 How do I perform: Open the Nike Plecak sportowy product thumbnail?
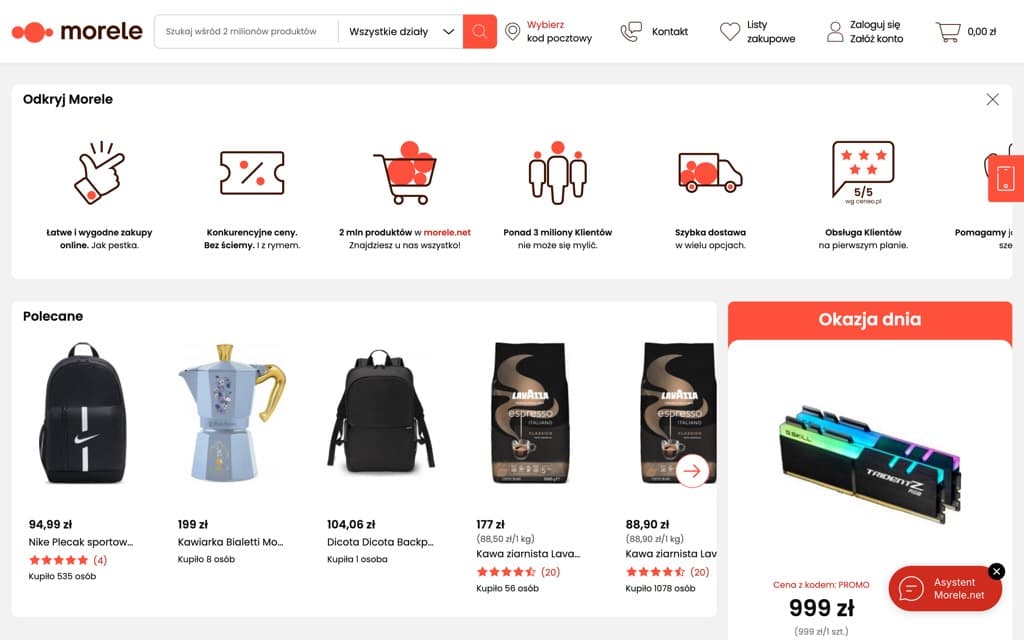83,413
